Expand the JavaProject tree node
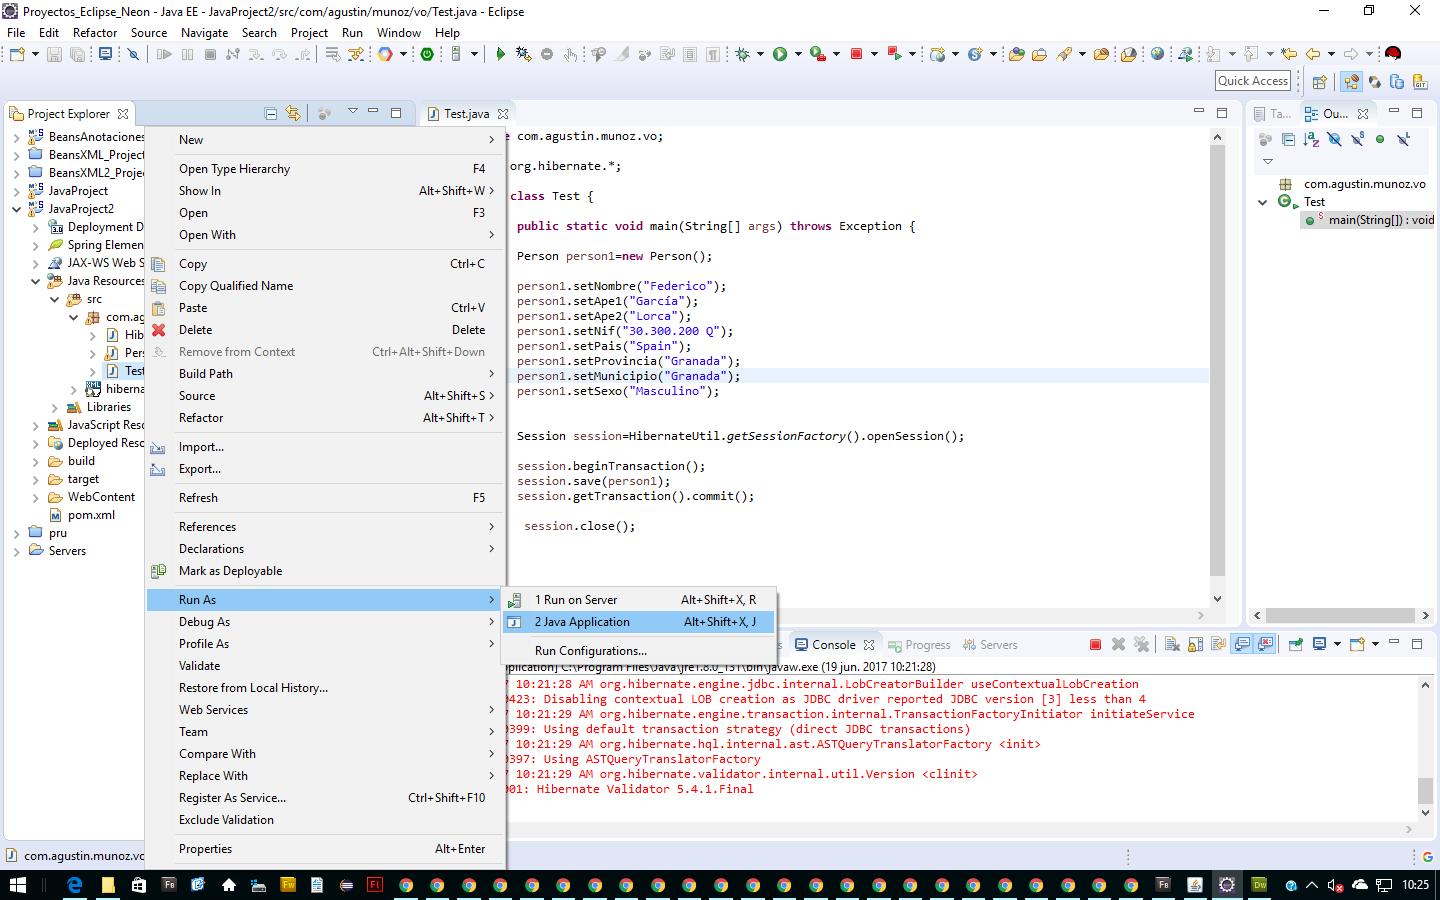 (x=16, y=191)
